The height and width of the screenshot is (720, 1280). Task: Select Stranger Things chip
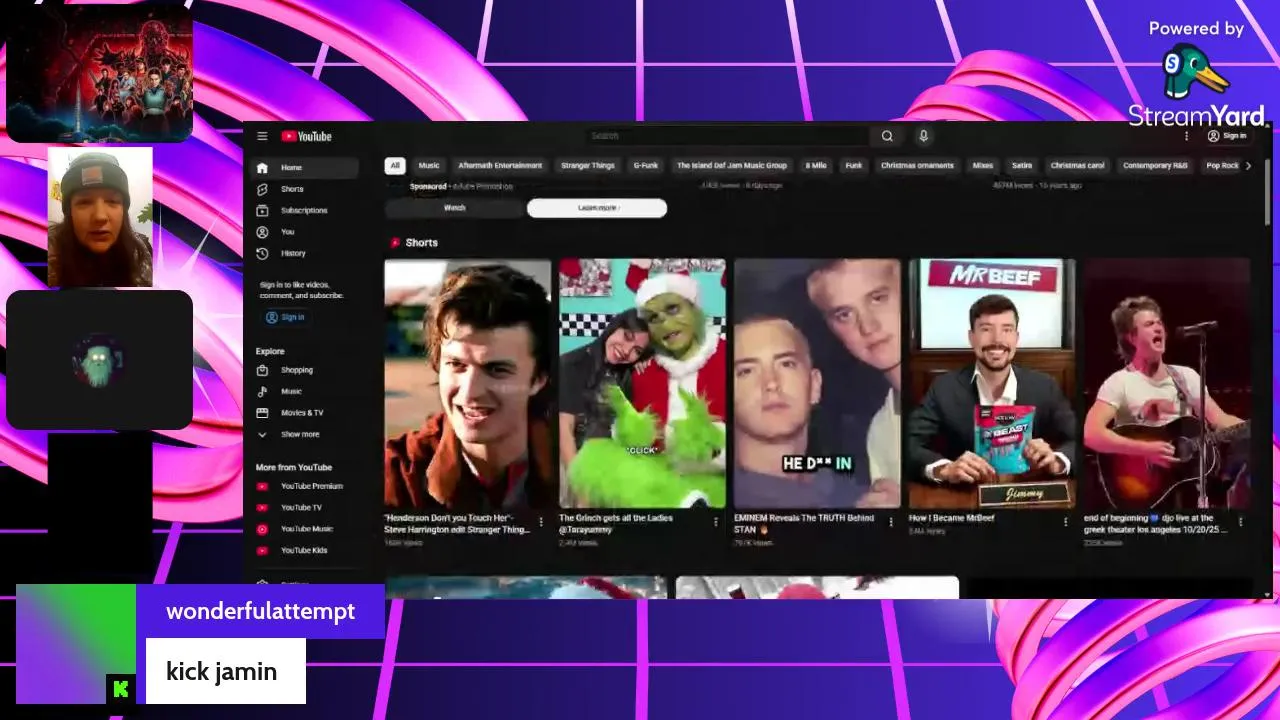[x=588, y=165]
